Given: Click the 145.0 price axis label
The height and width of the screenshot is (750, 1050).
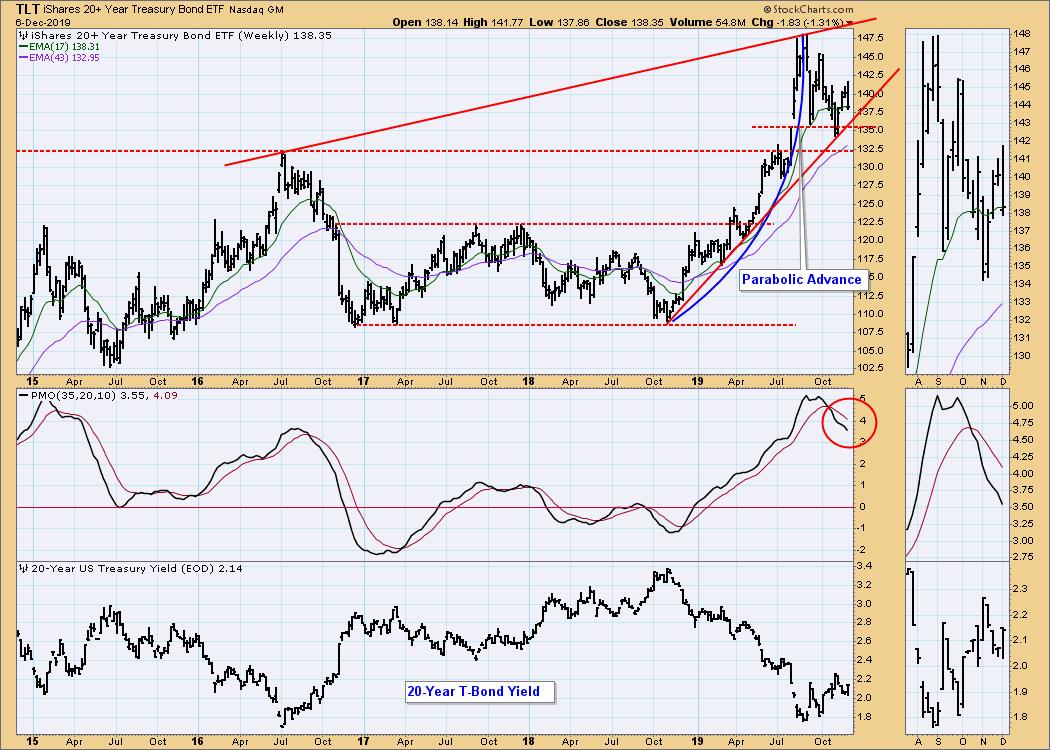Looking at the screenshot, I should [871, 56].
